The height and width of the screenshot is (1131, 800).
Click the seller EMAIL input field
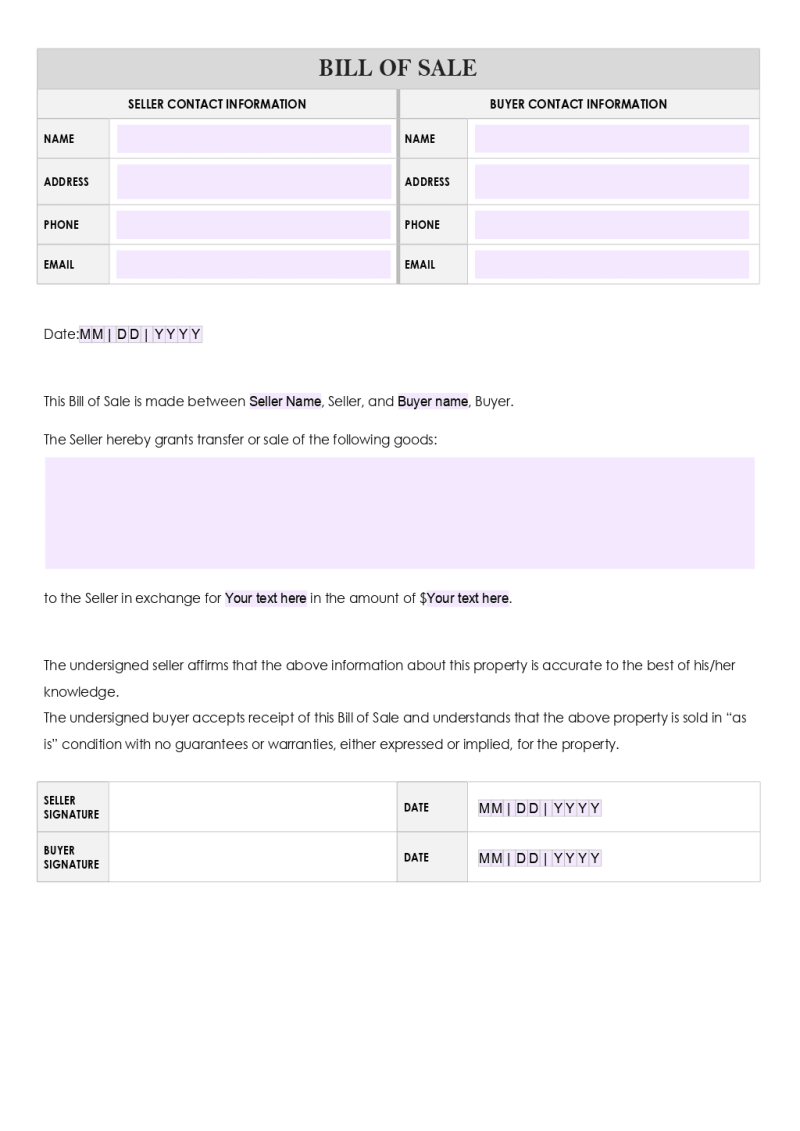(254, 265)
